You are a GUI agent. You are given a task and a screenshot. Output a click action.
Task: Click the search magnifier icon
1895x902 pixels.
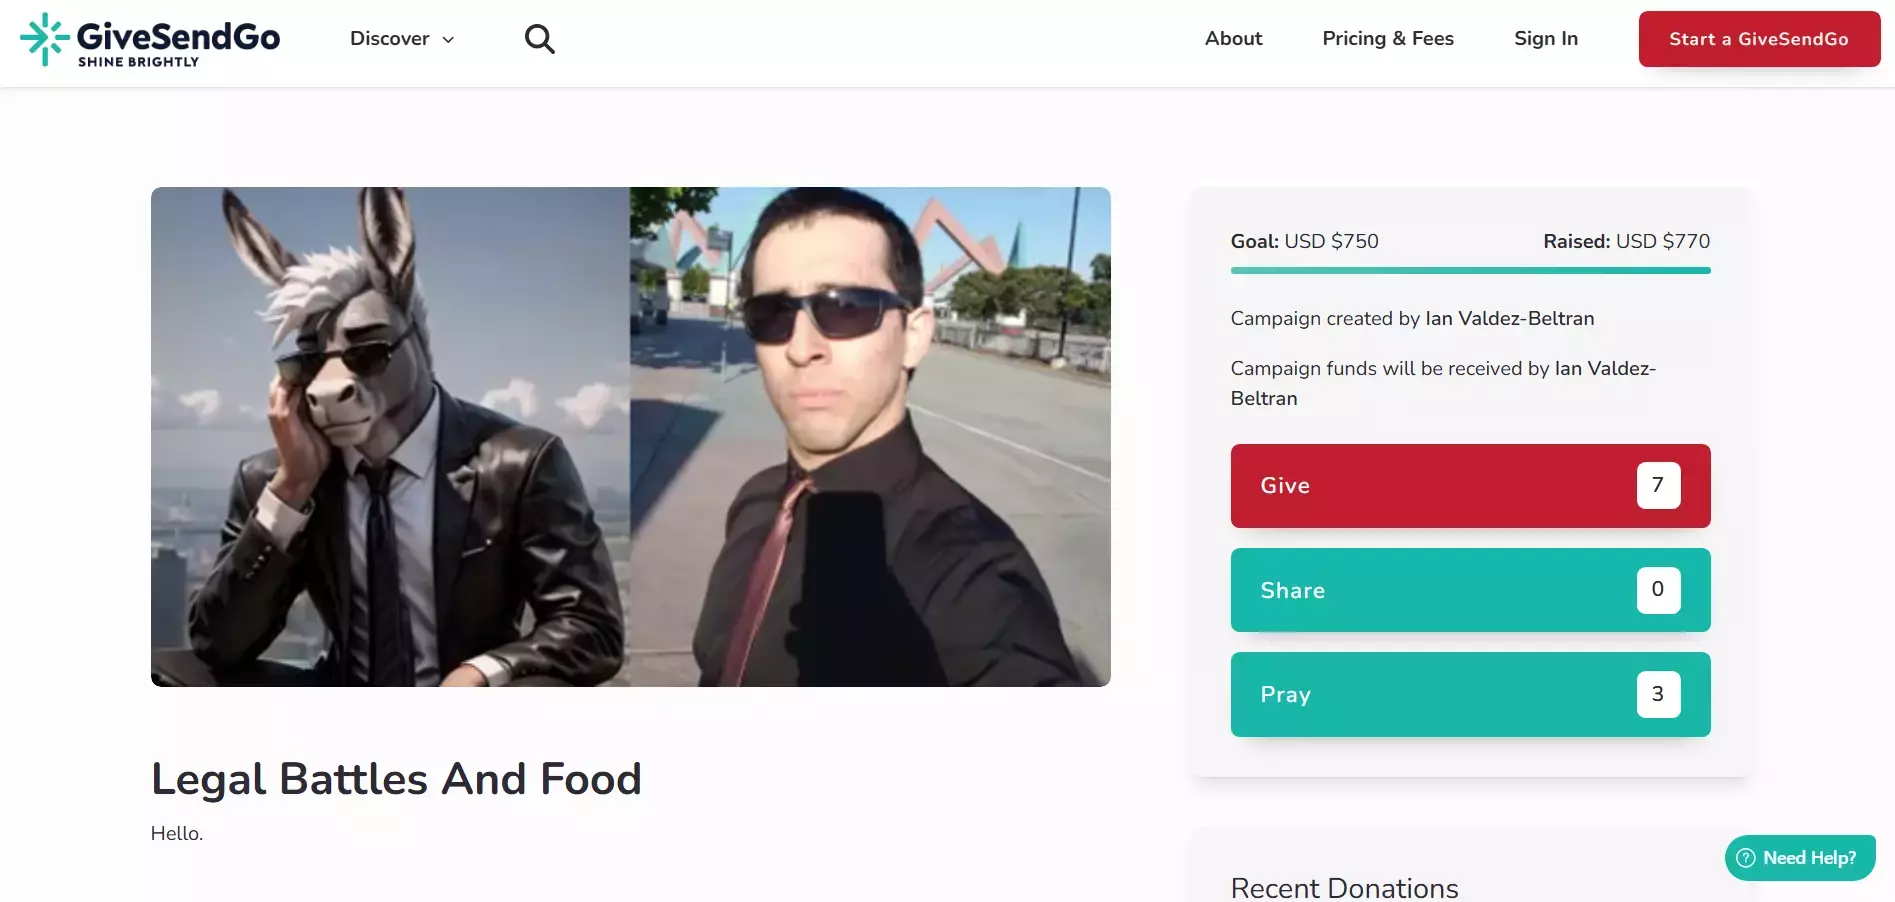click(x=540, y=39)
